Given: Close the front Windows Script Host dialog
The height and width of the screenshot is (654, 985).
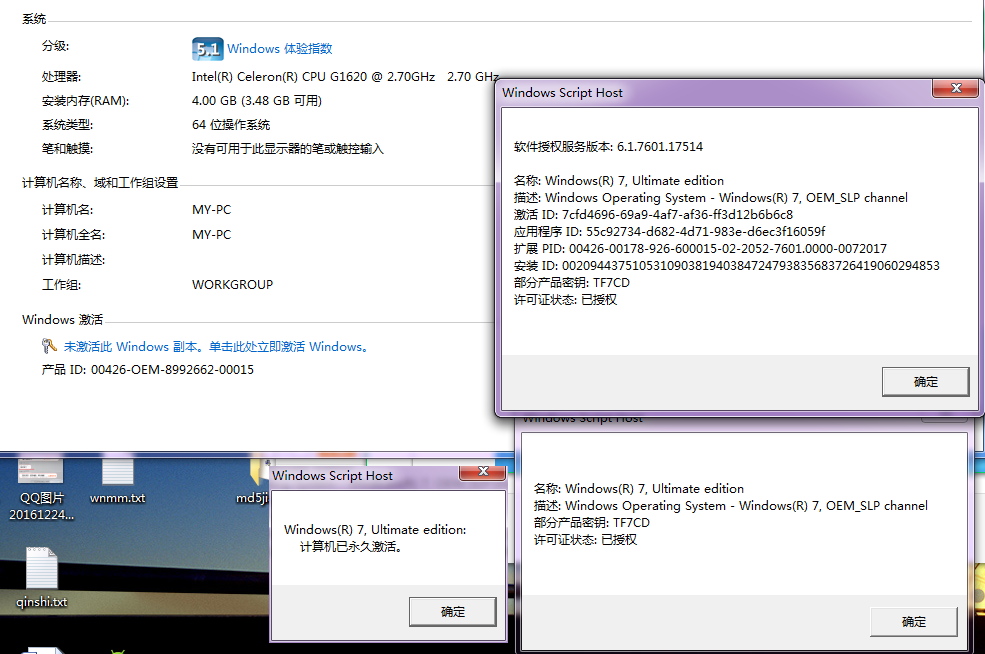Looking at the screenshot, I should pyautogui.click(x=955, y=88).
